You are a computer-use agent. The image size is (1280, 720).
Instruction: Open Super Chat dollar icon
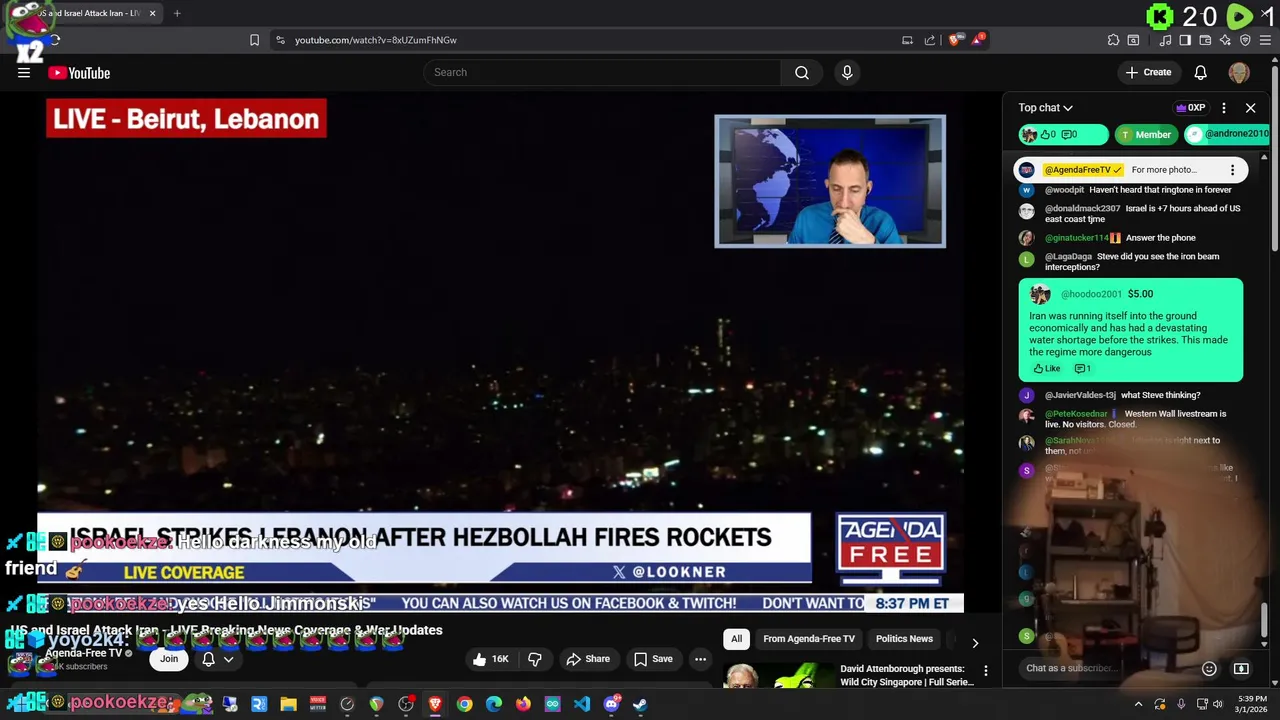coord(1241,668)
